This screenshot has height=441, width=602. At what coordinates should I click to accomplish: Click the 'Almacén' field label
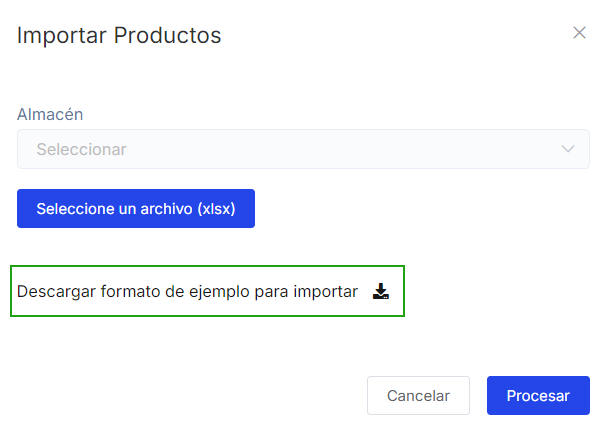(50, 115)
